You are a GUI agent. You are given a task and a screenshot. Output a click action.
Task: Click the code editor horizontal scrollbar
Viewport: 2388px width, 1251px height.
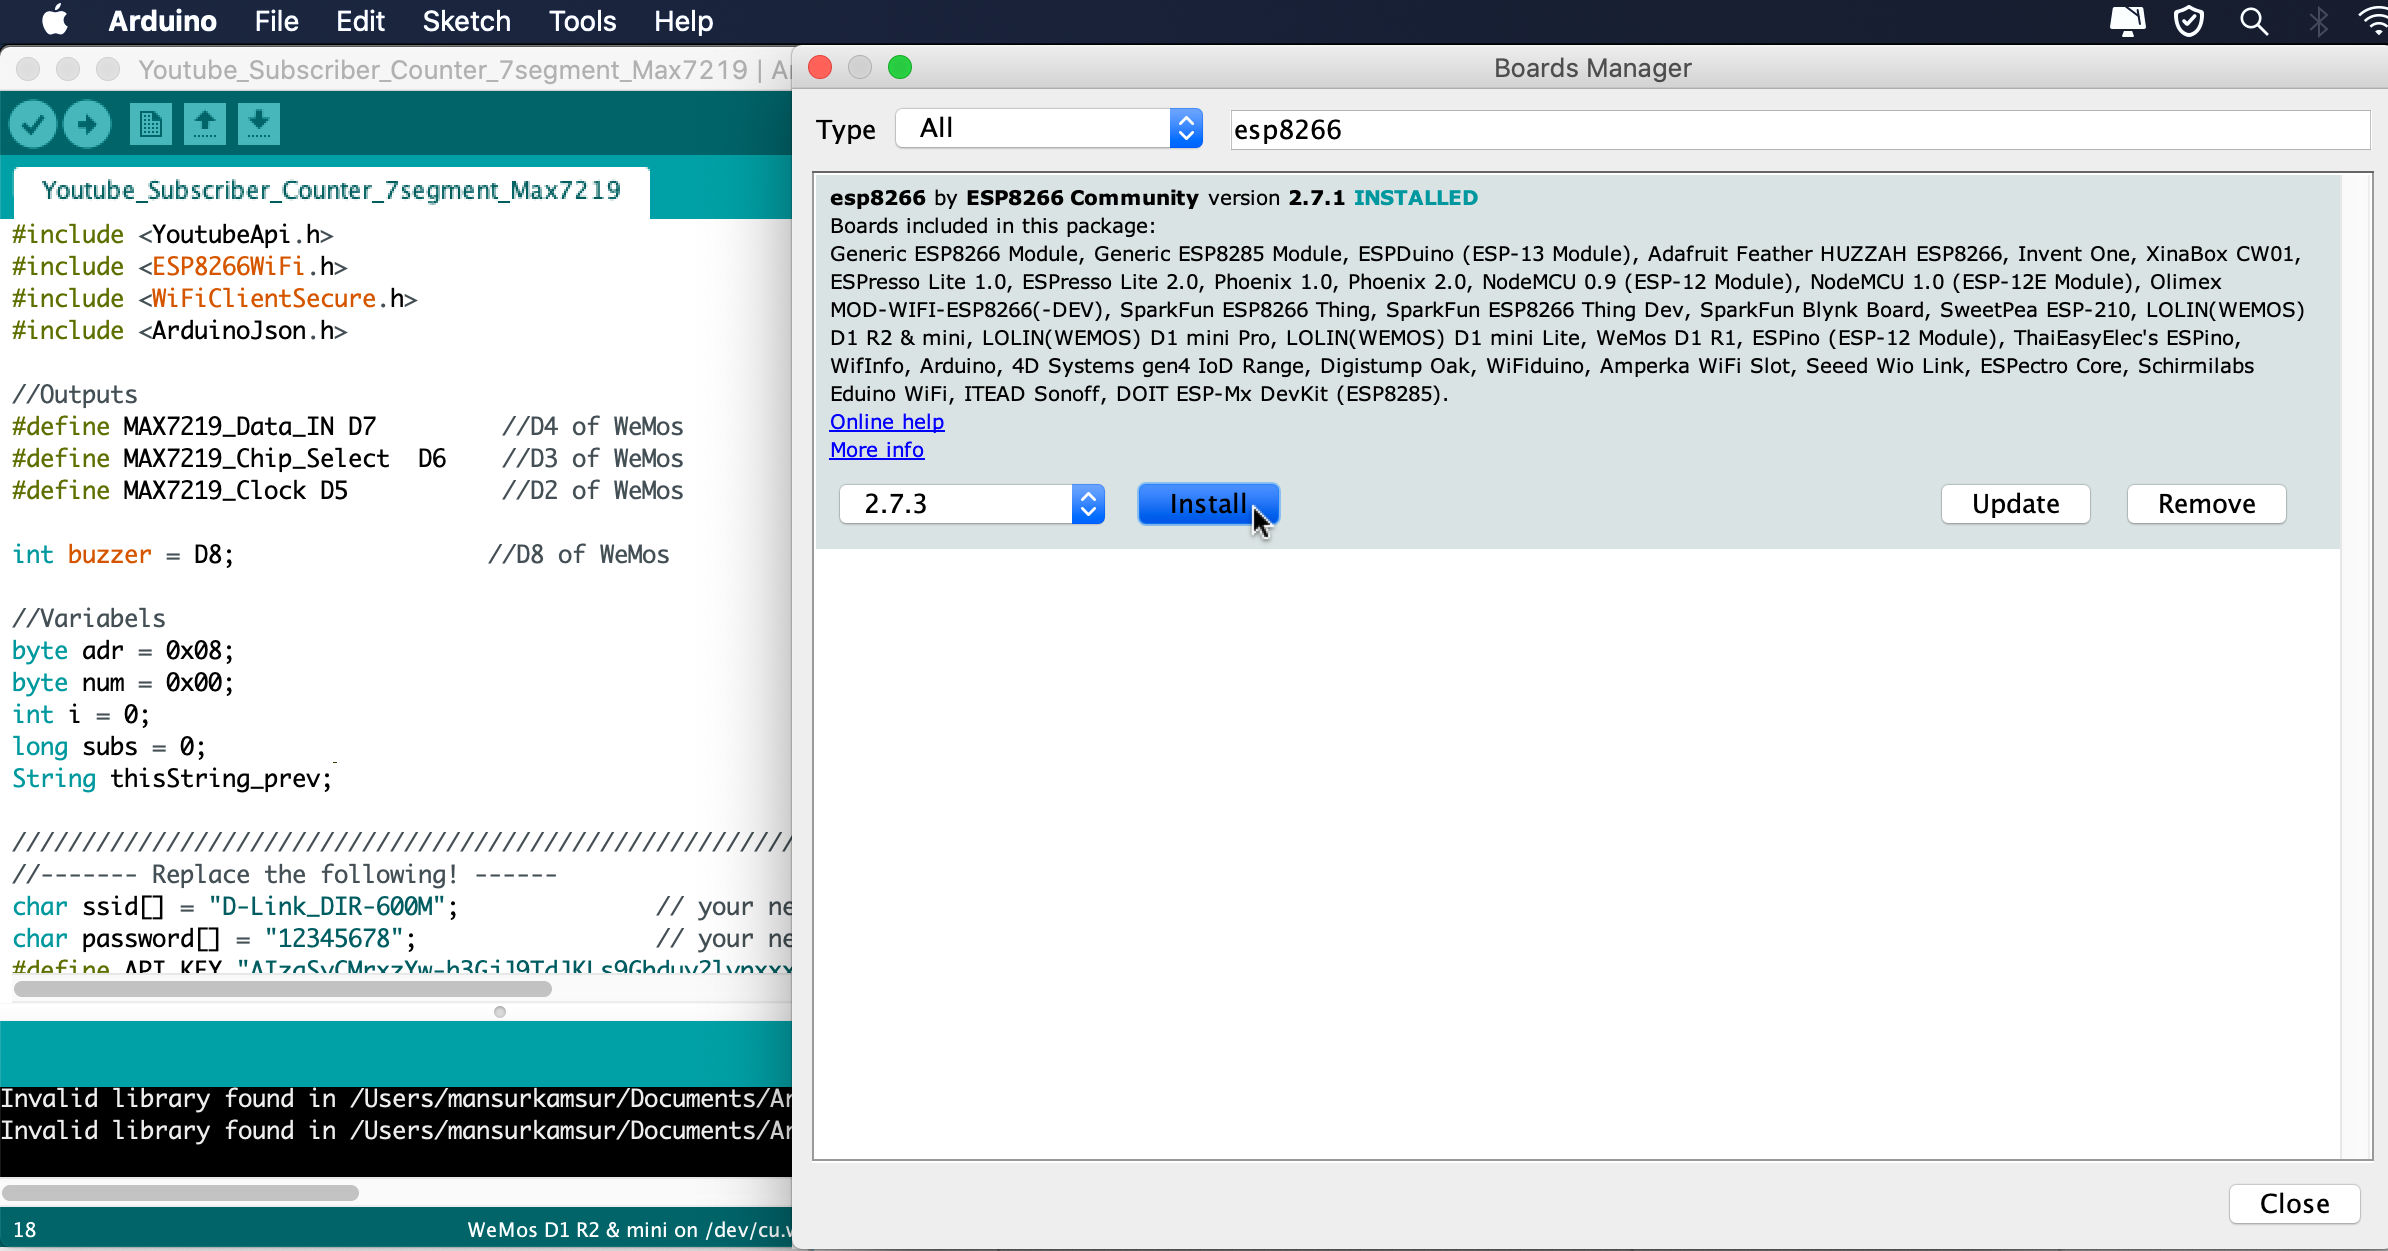[282, 989]
